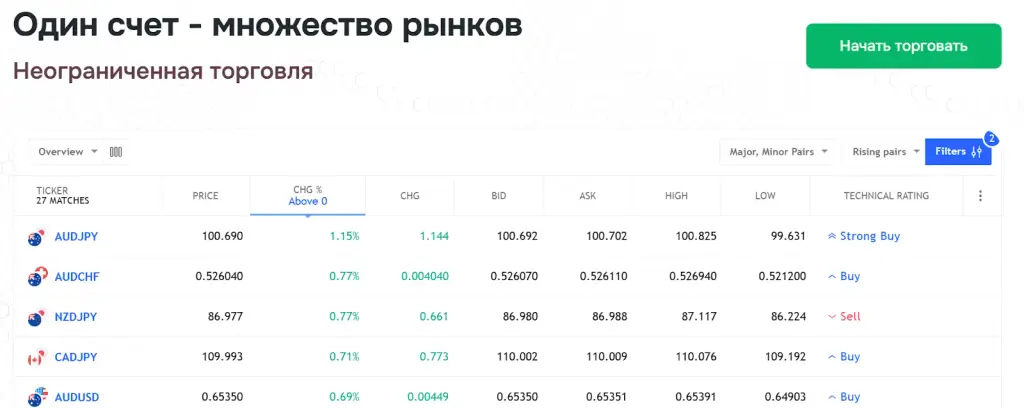1024x408 pixels.
Task: Click the TECHNICAL RATING column header
Action: tap(886, 196)
